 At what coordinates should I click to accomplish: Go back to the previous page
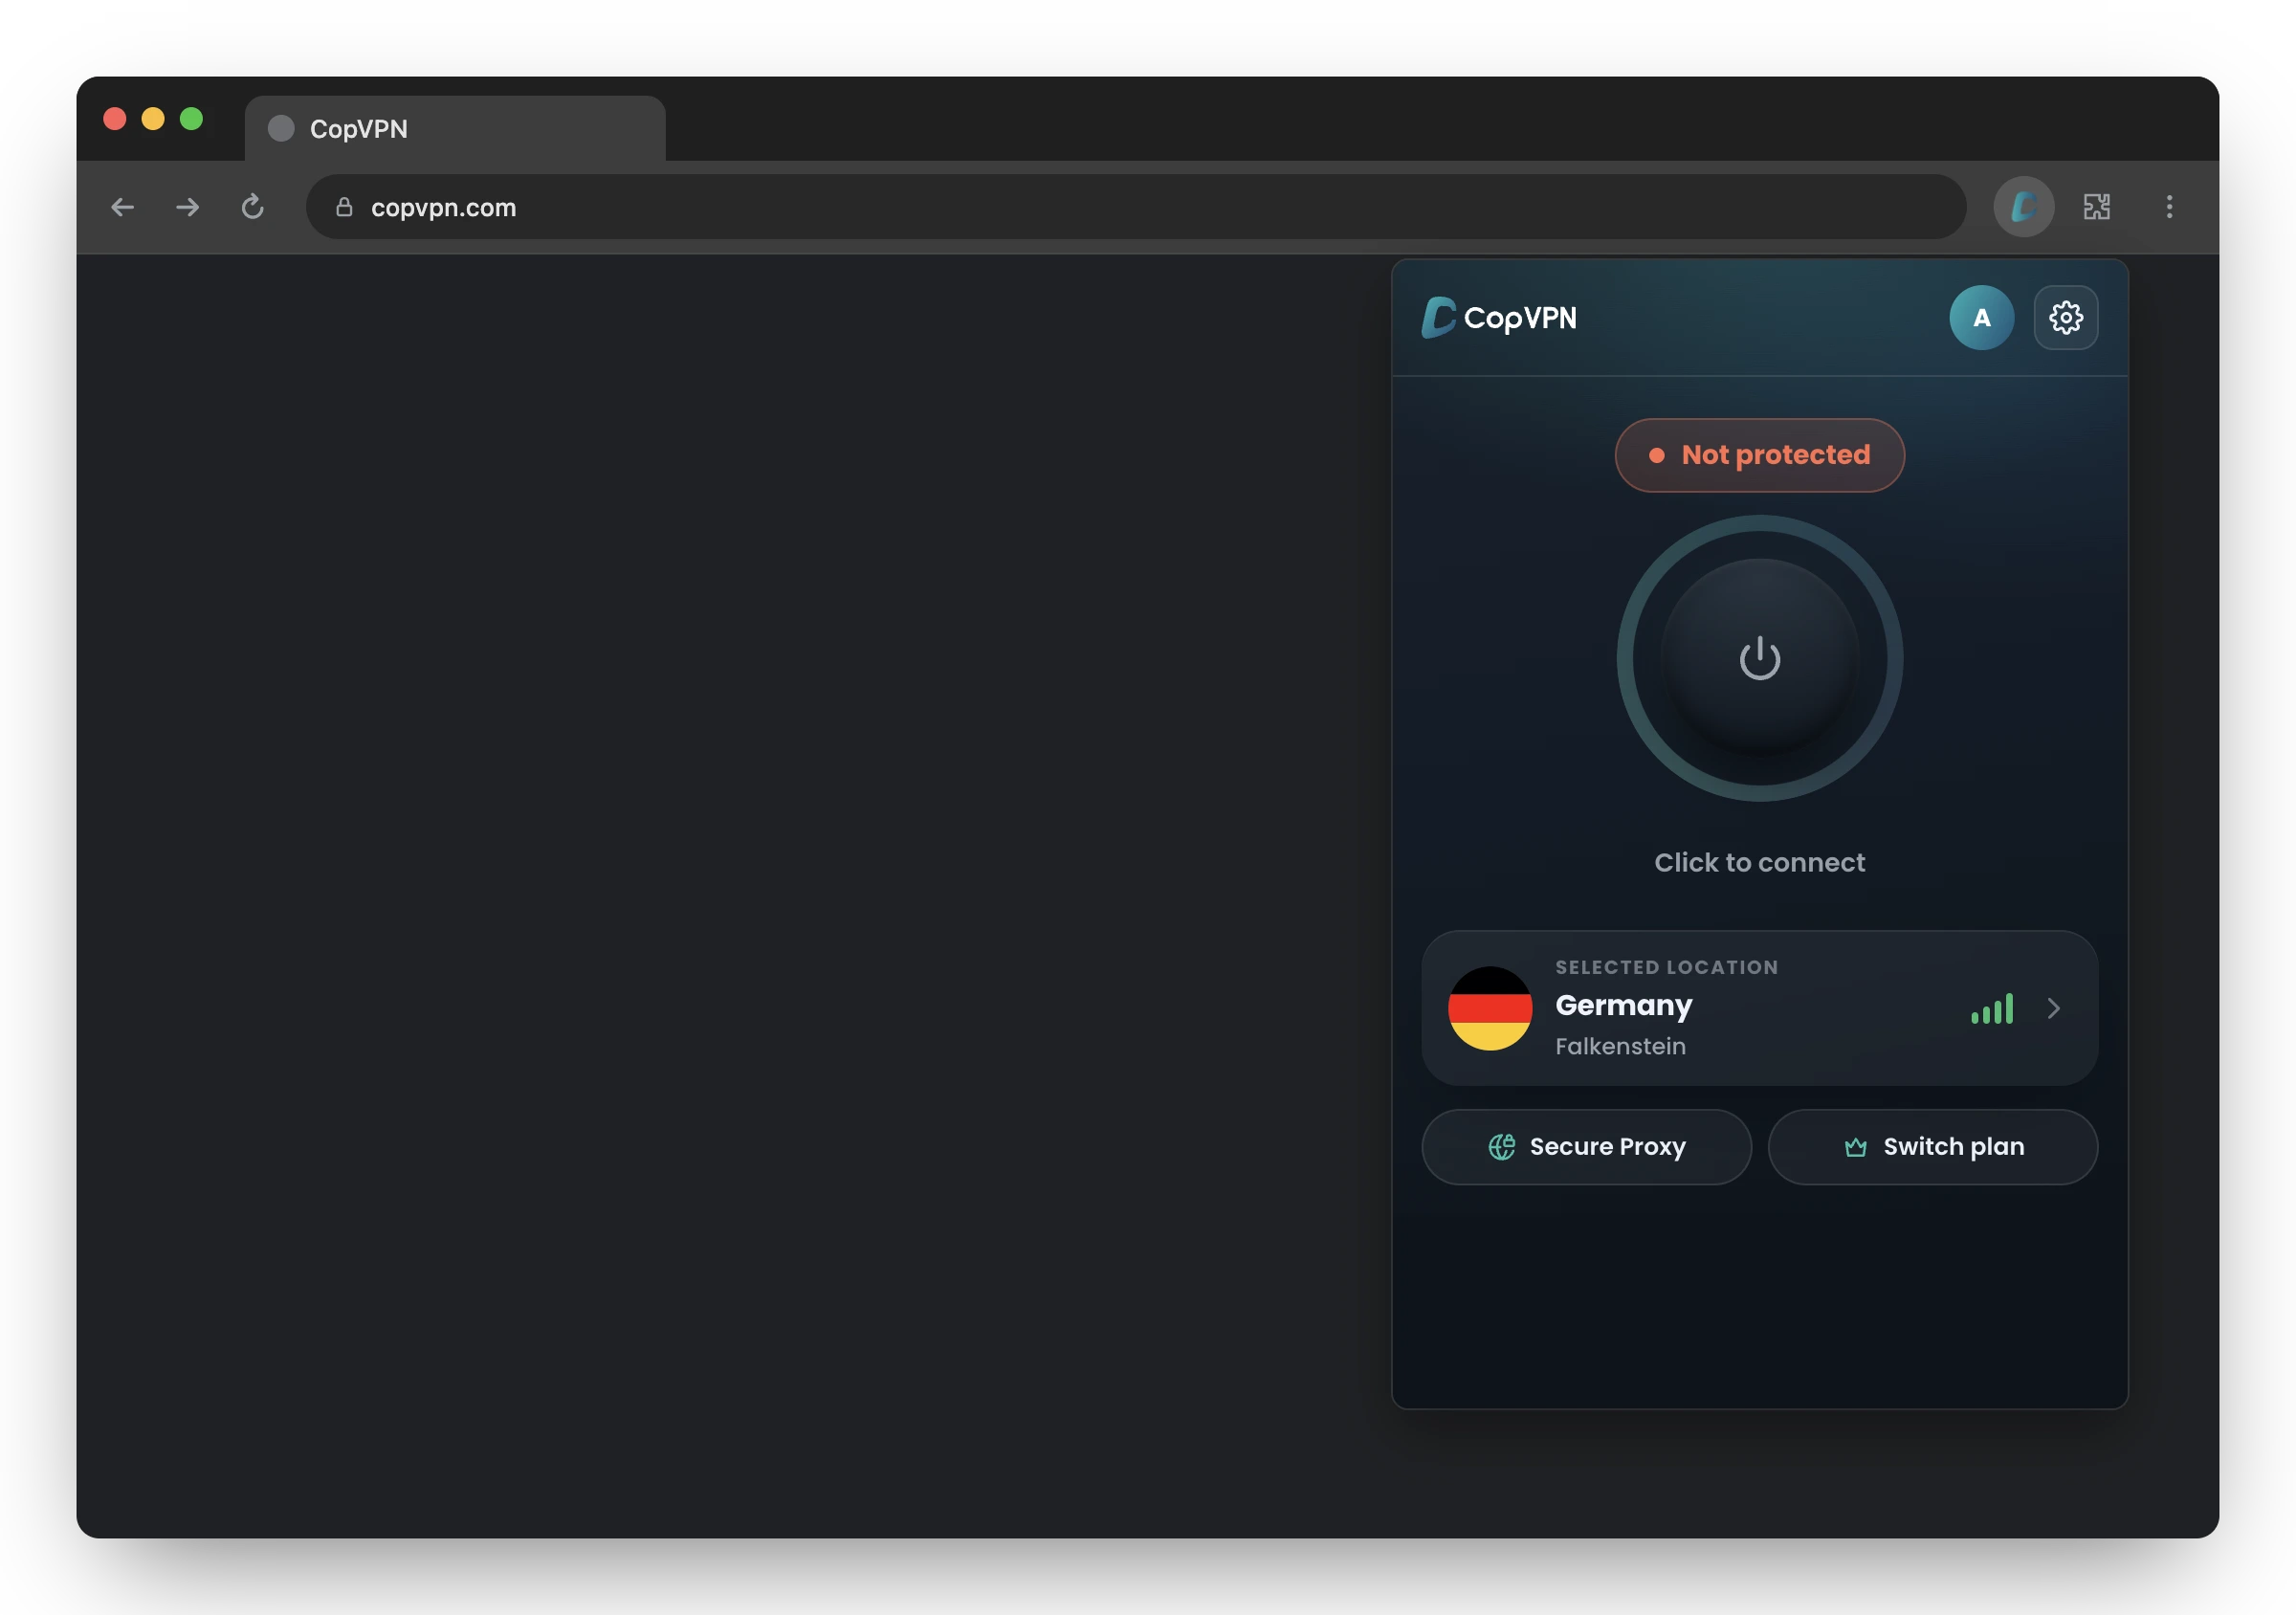(x=122, y=207)
